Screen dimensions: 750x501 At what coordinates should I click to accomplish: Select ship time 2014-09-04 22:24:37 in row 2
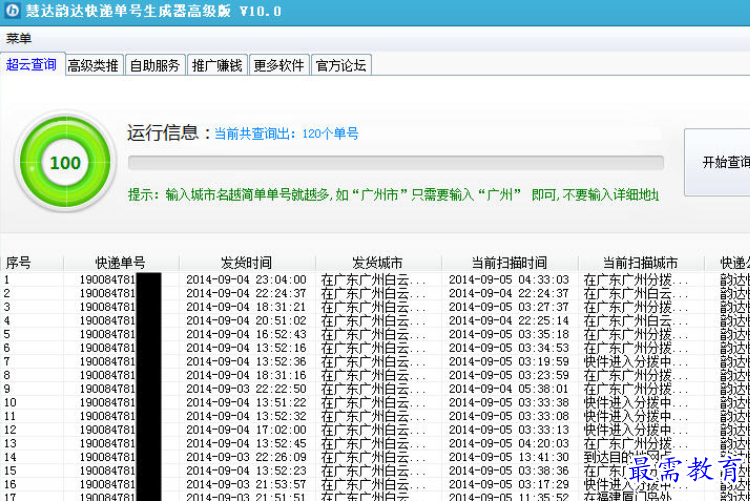246,293
